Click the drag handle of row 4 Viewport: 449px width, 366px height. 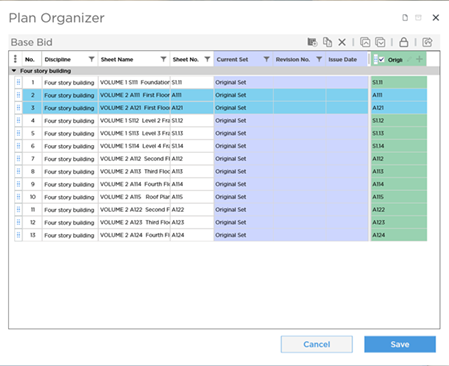[18, 121]
